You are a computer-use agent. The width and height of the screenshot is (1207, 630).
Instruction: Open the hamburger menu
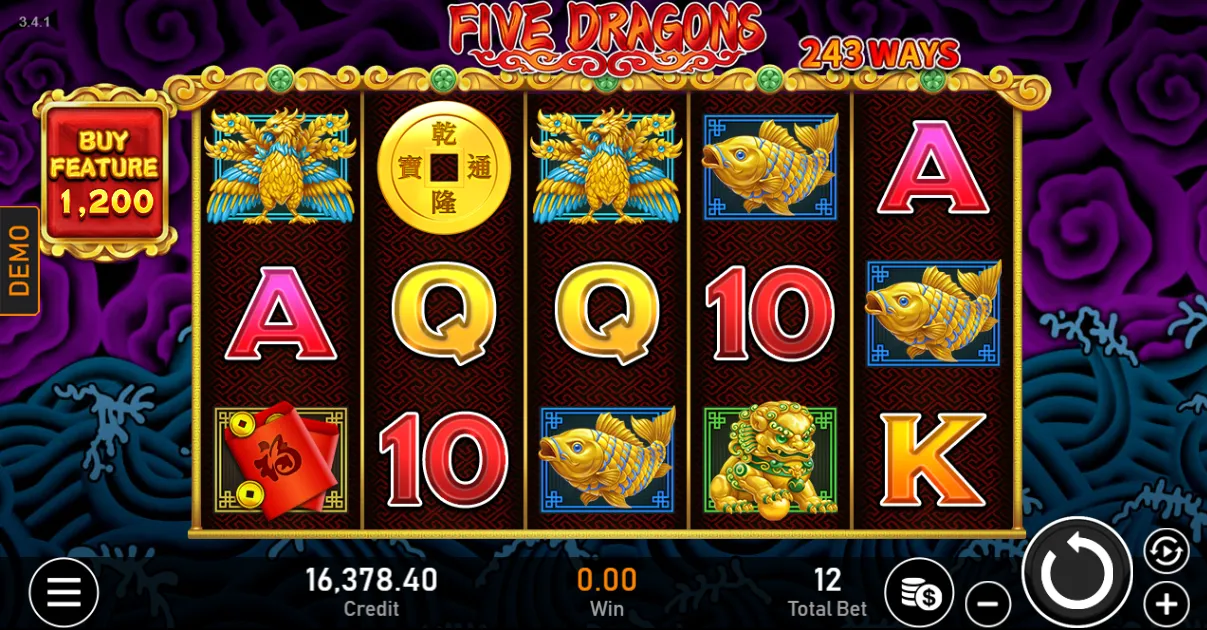click(64, 593)
